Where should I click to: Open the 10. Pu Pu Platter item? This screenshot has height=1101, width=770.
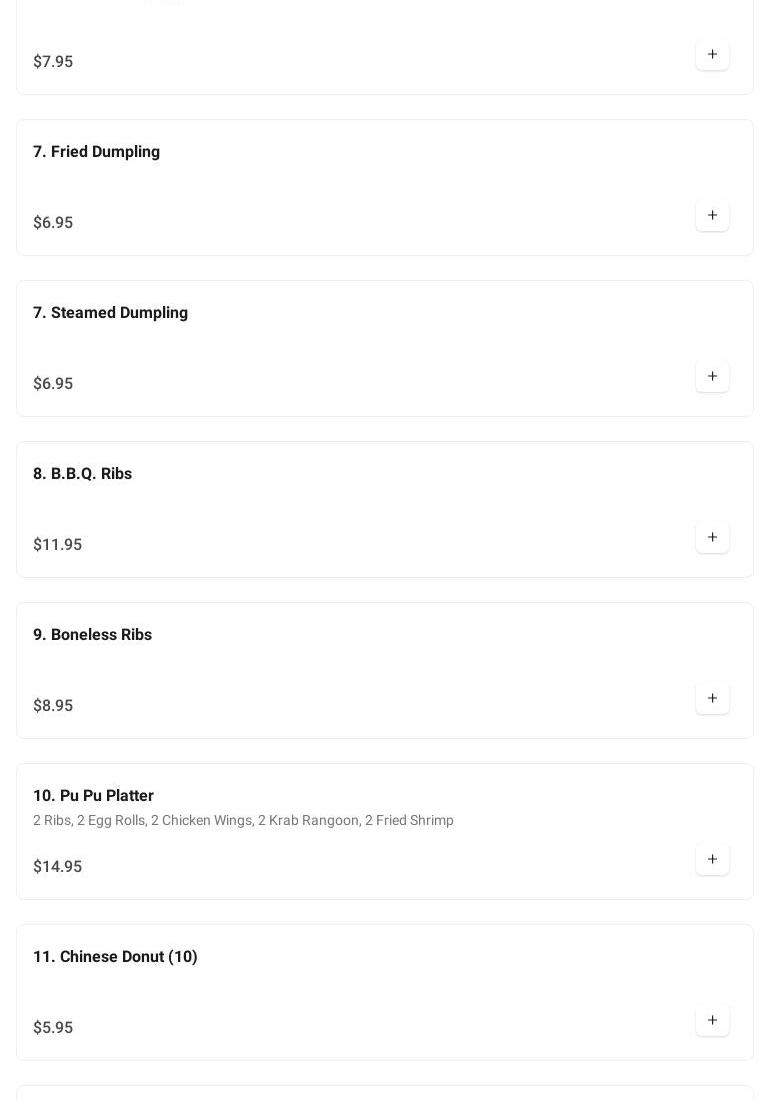[x=93, y=796]
